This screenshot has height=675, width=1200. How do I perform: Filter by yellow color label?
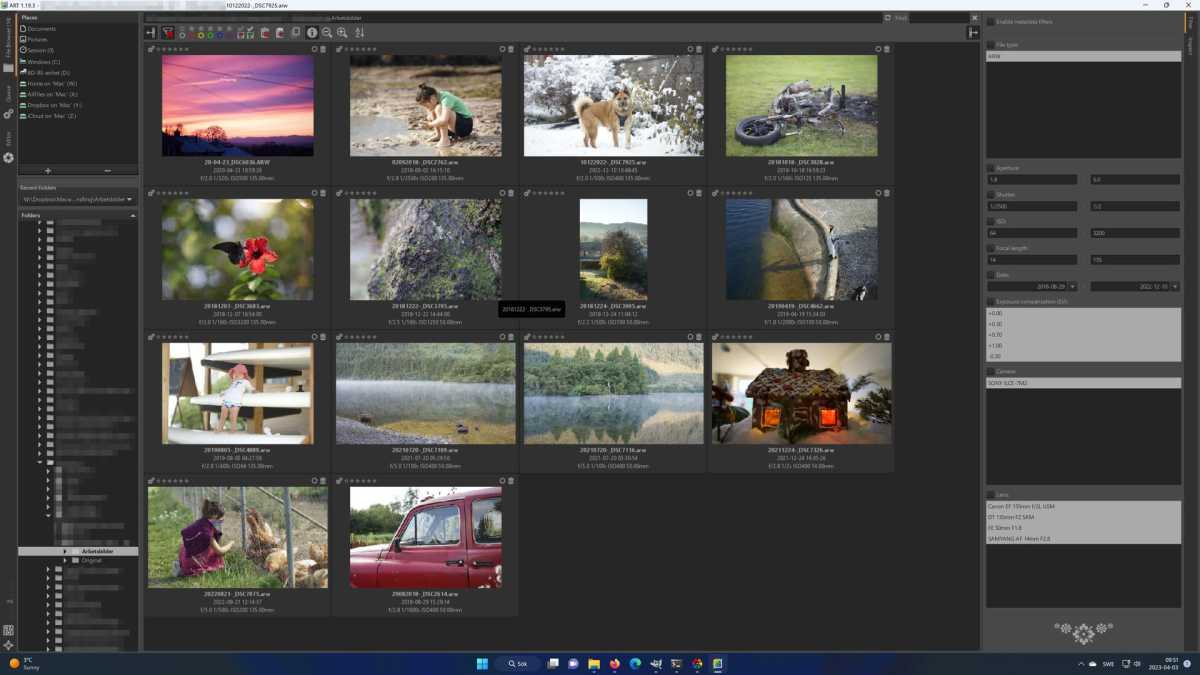pos(200,33)
